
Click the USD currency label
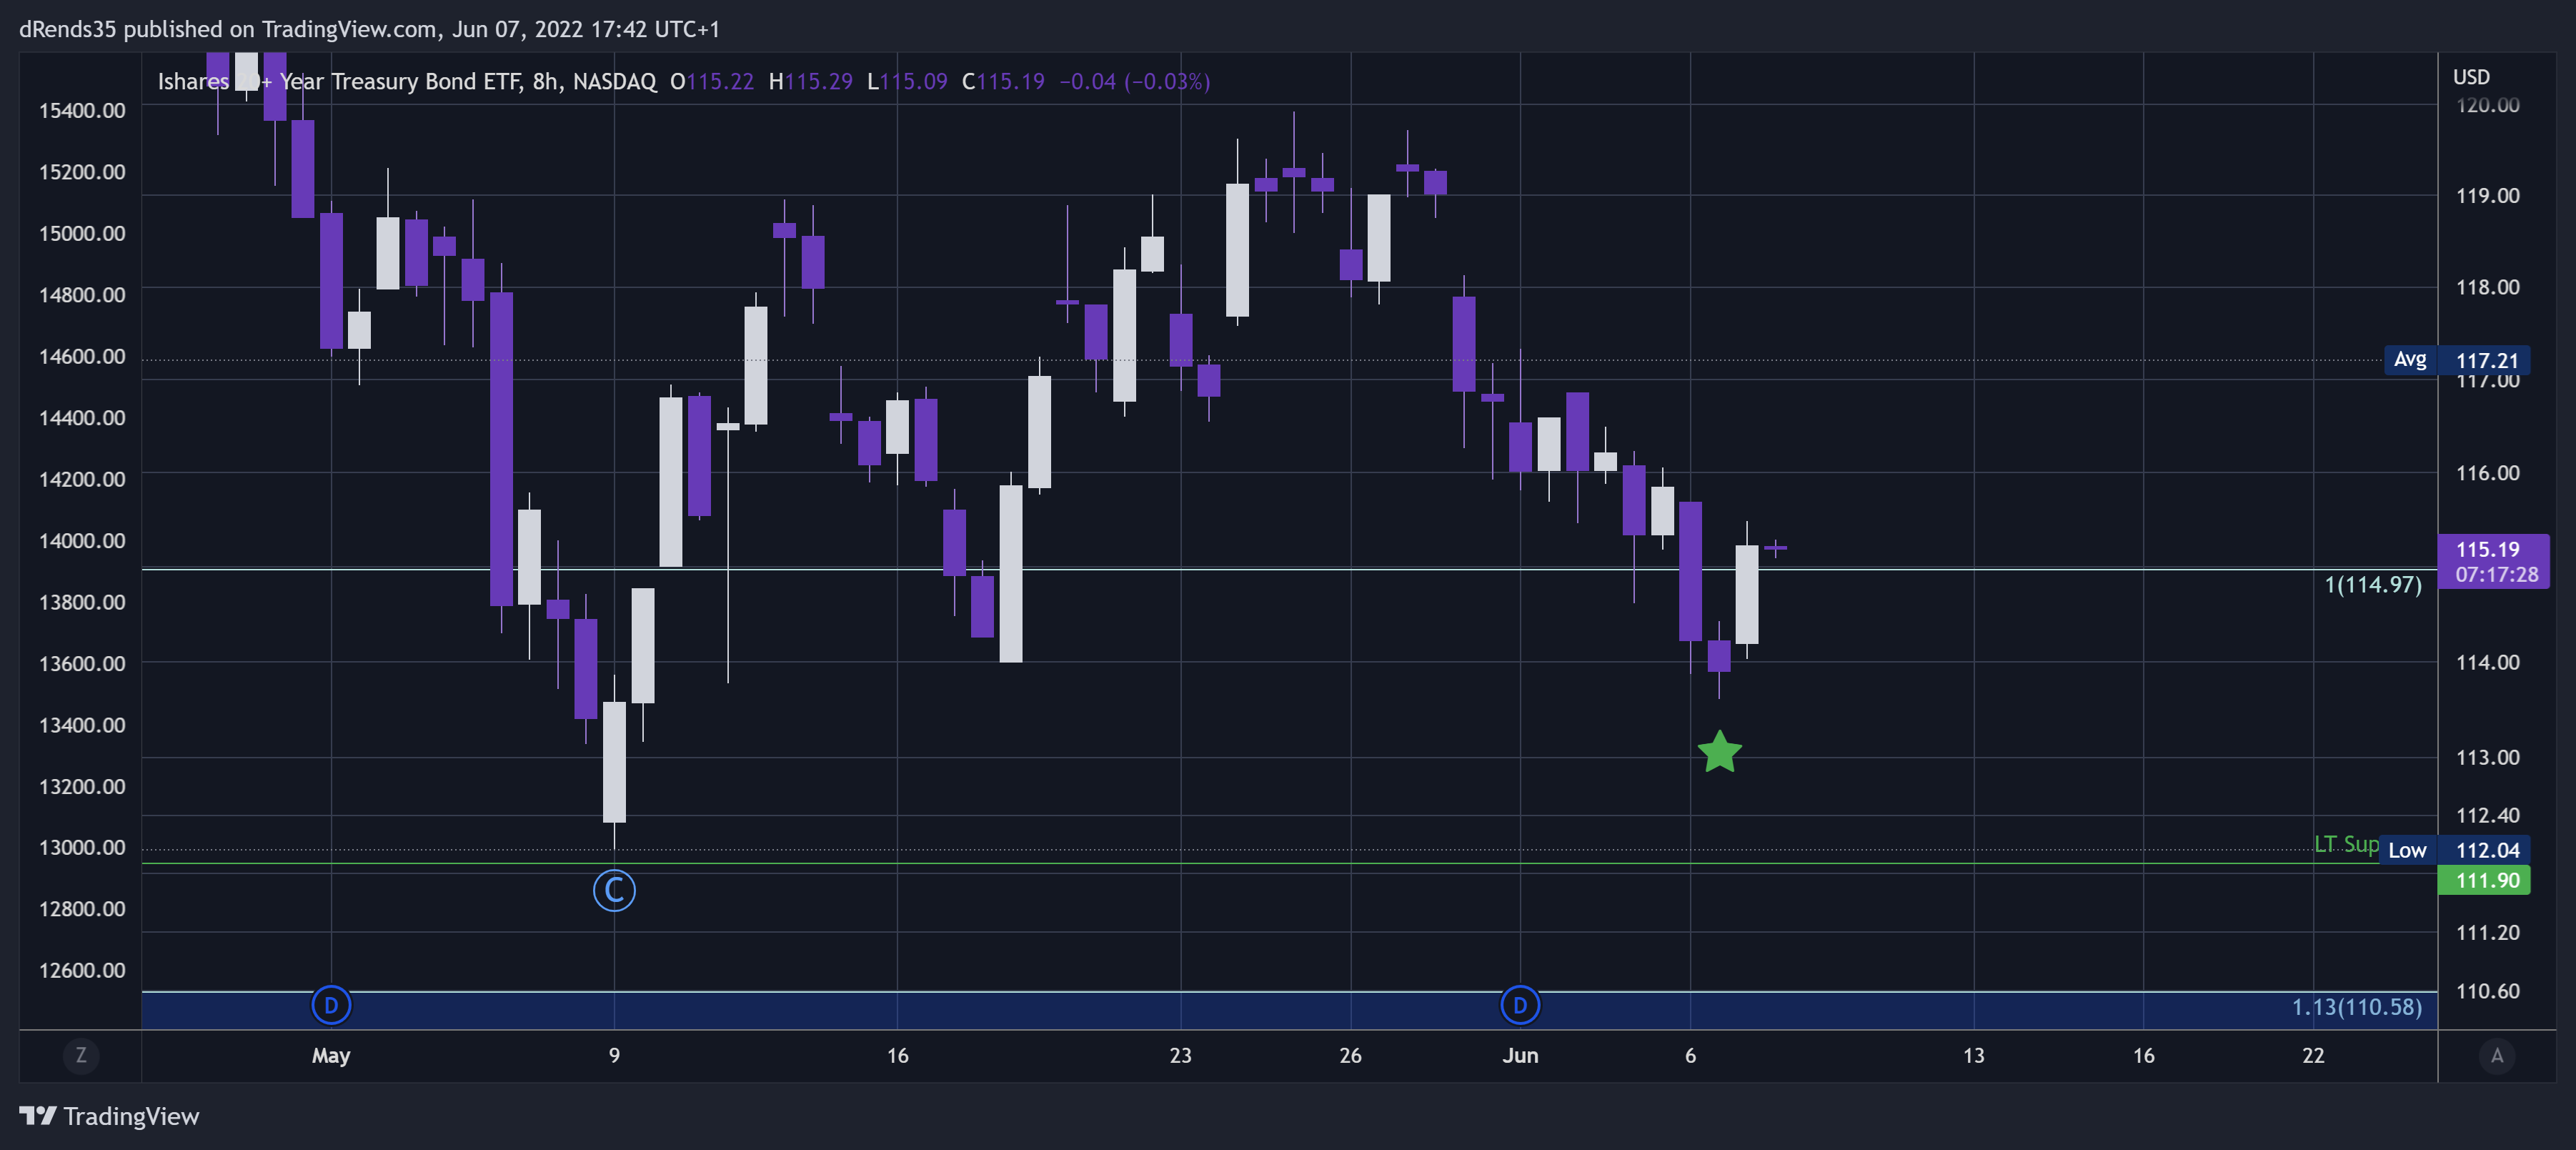point(2471,77)
